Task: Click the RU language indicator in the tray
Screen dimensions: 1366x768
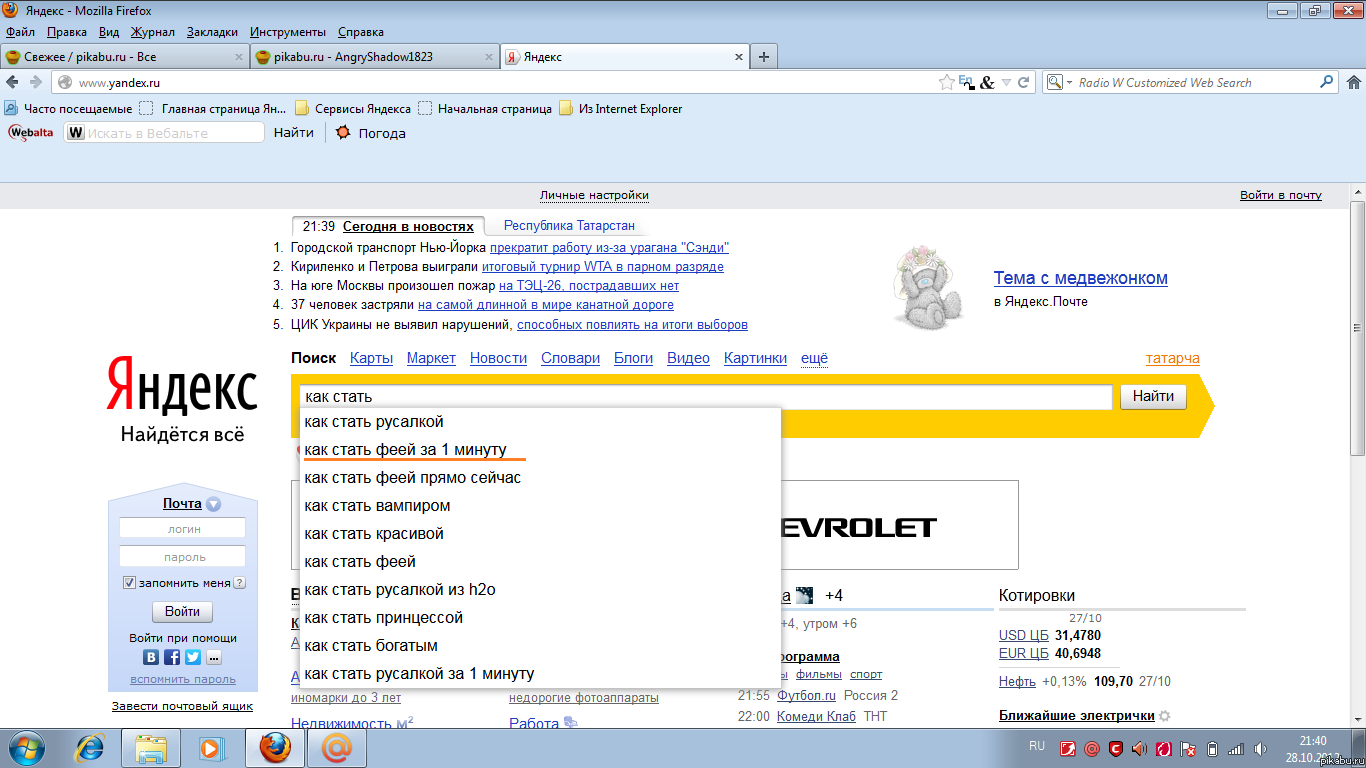Action: click(1037, 746)
